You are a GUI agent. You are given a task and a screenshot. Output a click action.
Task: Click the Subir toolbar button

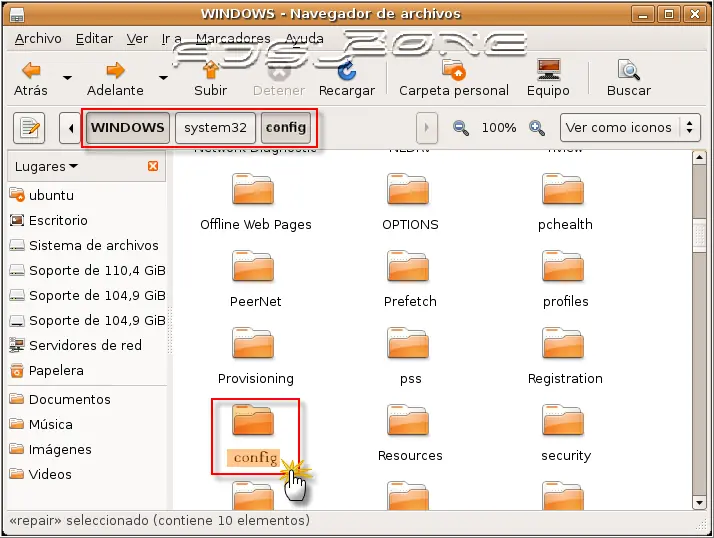[x=210, y=78]
